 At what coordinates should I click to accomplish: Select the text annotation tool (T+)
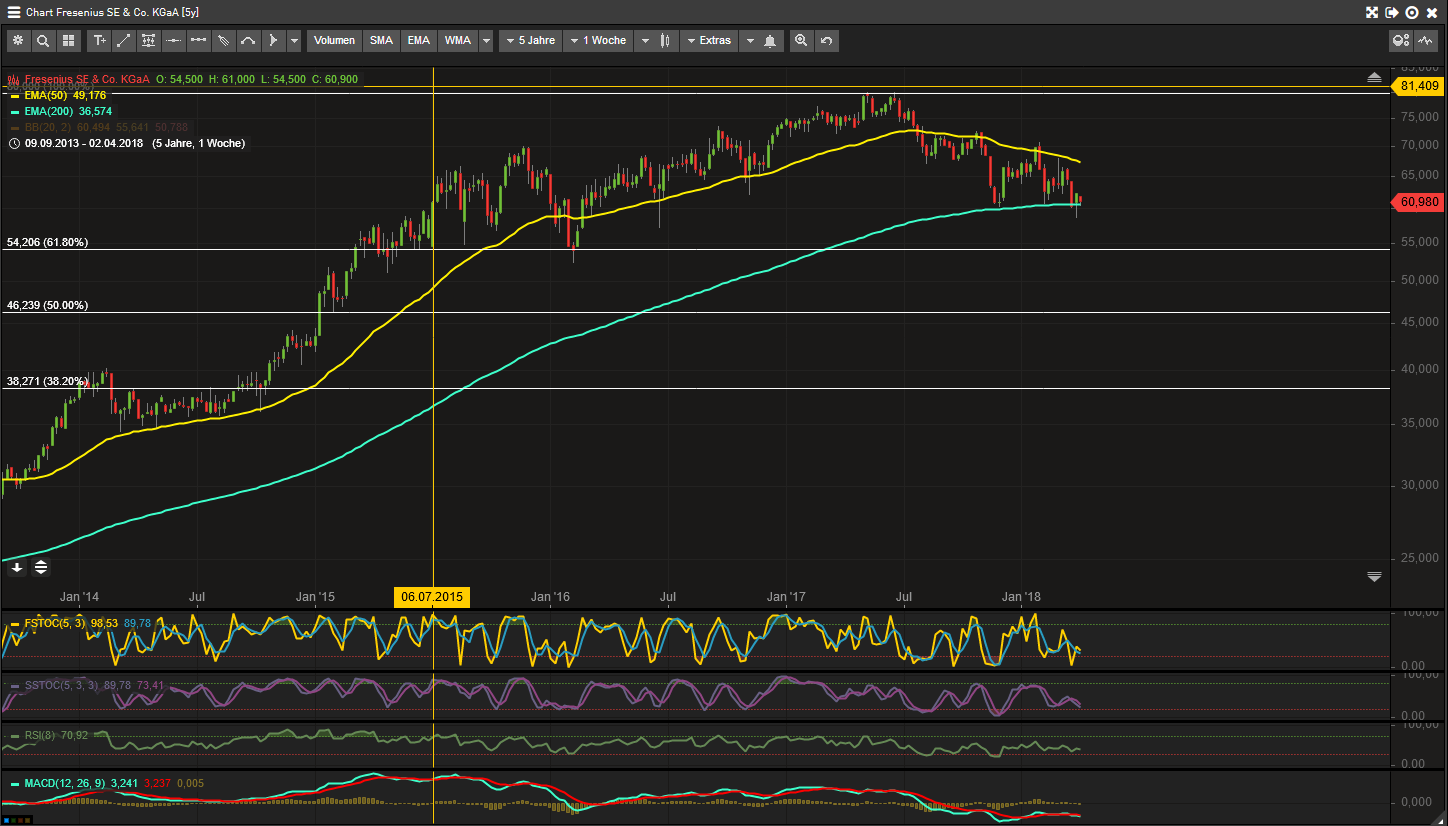[x=99, y=40]
